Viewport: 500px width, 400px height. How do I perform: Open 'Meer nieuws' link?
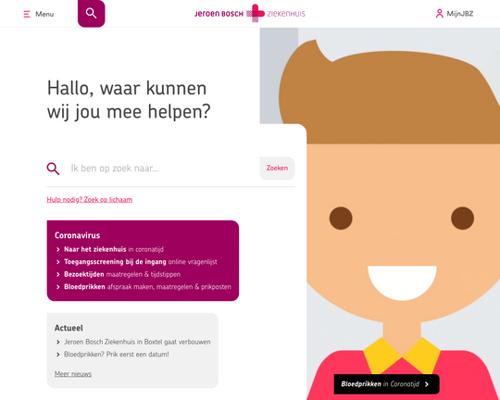tap(73, 374)
